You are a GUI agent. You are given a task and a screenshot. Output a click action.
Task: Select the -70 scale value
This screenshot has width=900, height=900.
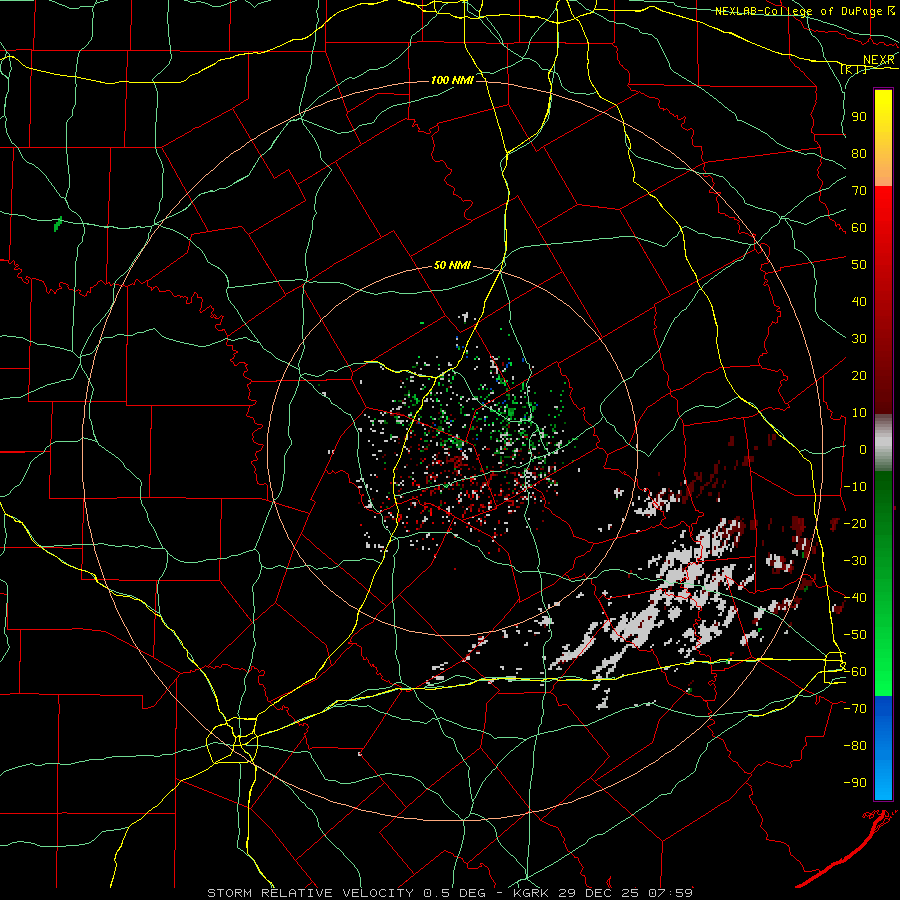(x=856, y=709)
